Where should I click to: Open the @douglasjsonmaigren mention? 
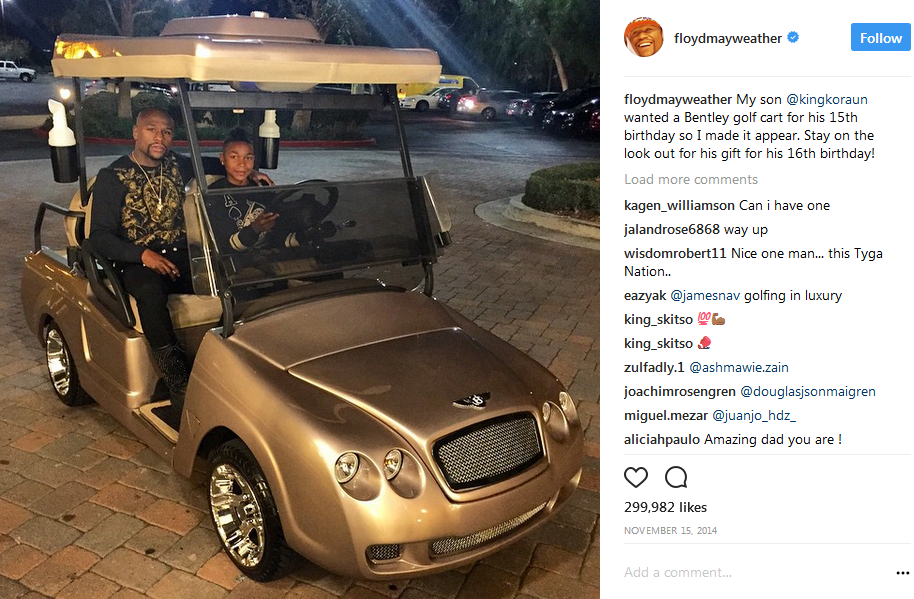pyautogui.click(x=807, y=392)
